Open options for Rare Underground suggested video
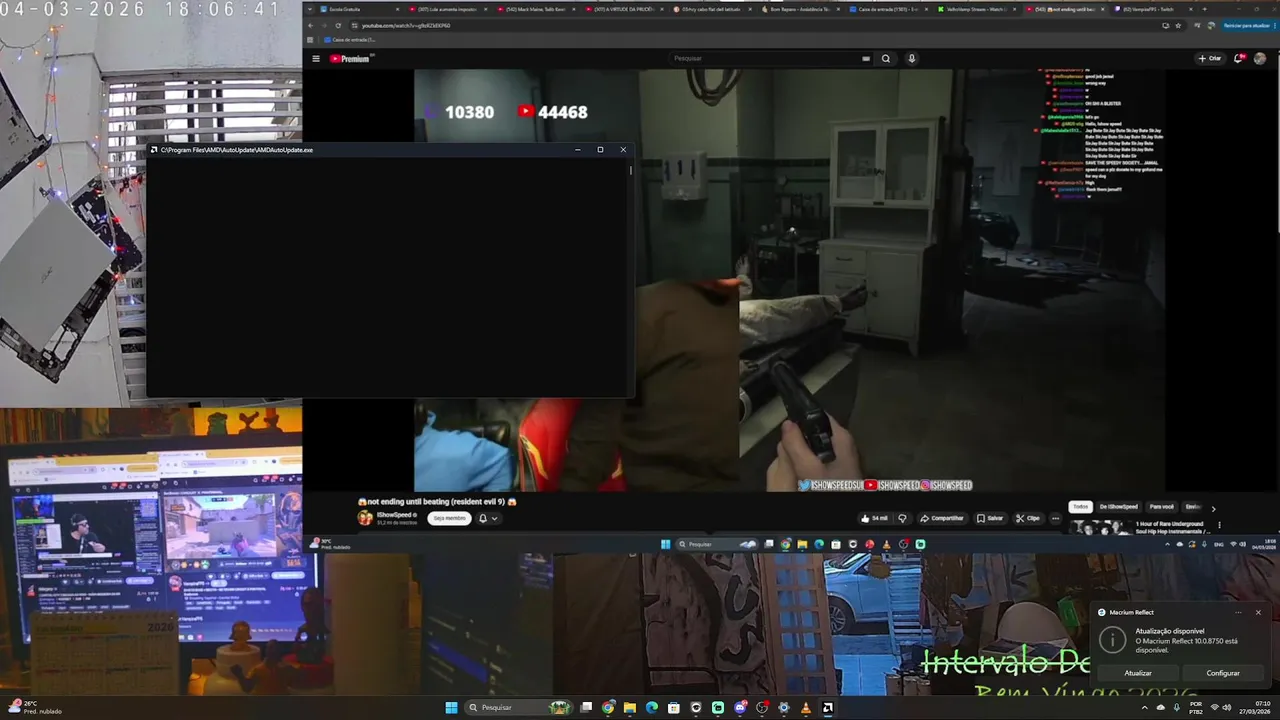The width and height of the screenshot is (1280, 720). pos(1219,525)
